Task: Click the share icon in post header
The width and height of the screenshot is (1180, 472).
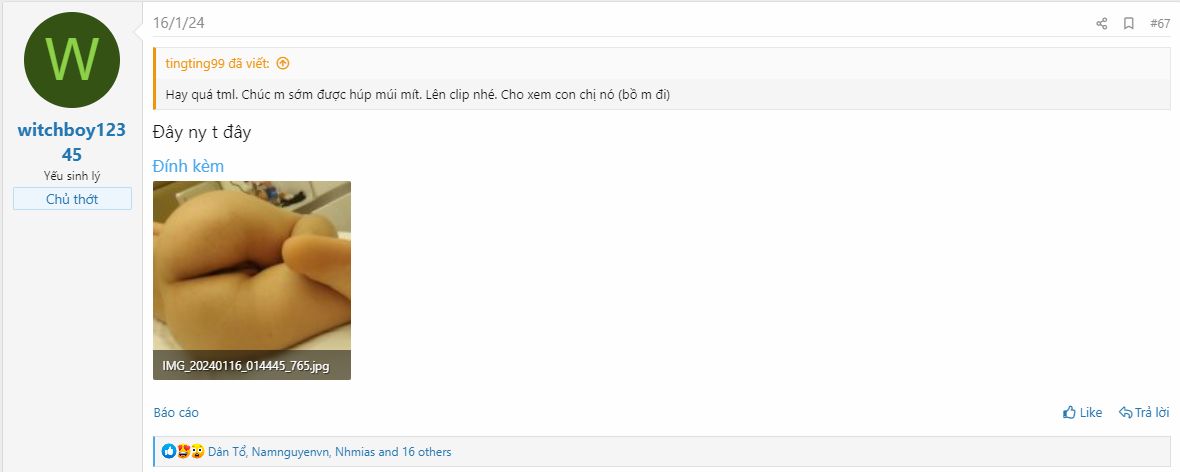Action: 1101,24
